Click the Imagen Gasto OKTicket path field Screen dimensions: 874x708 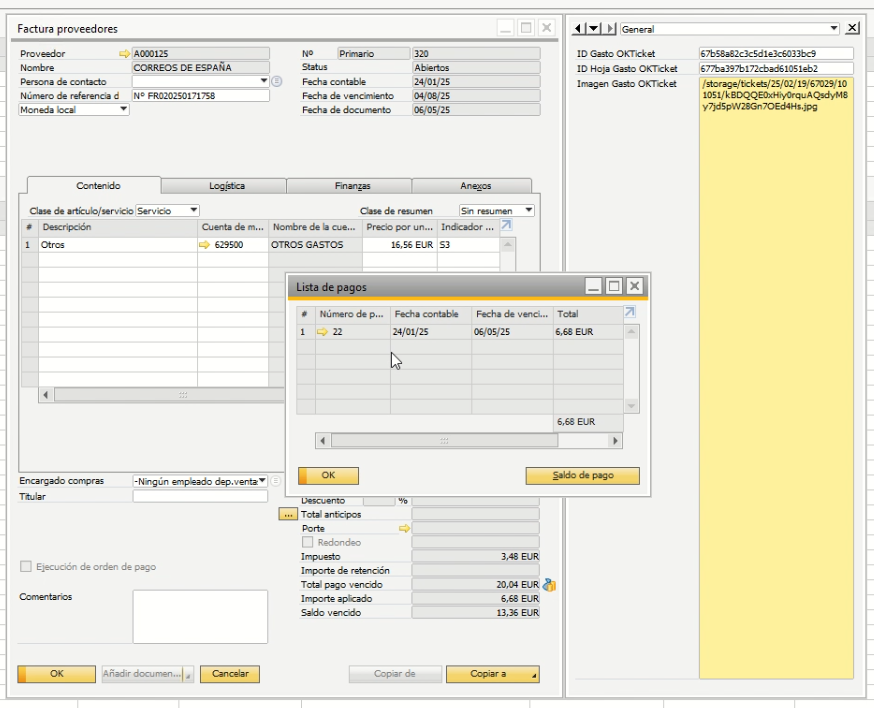776,378
